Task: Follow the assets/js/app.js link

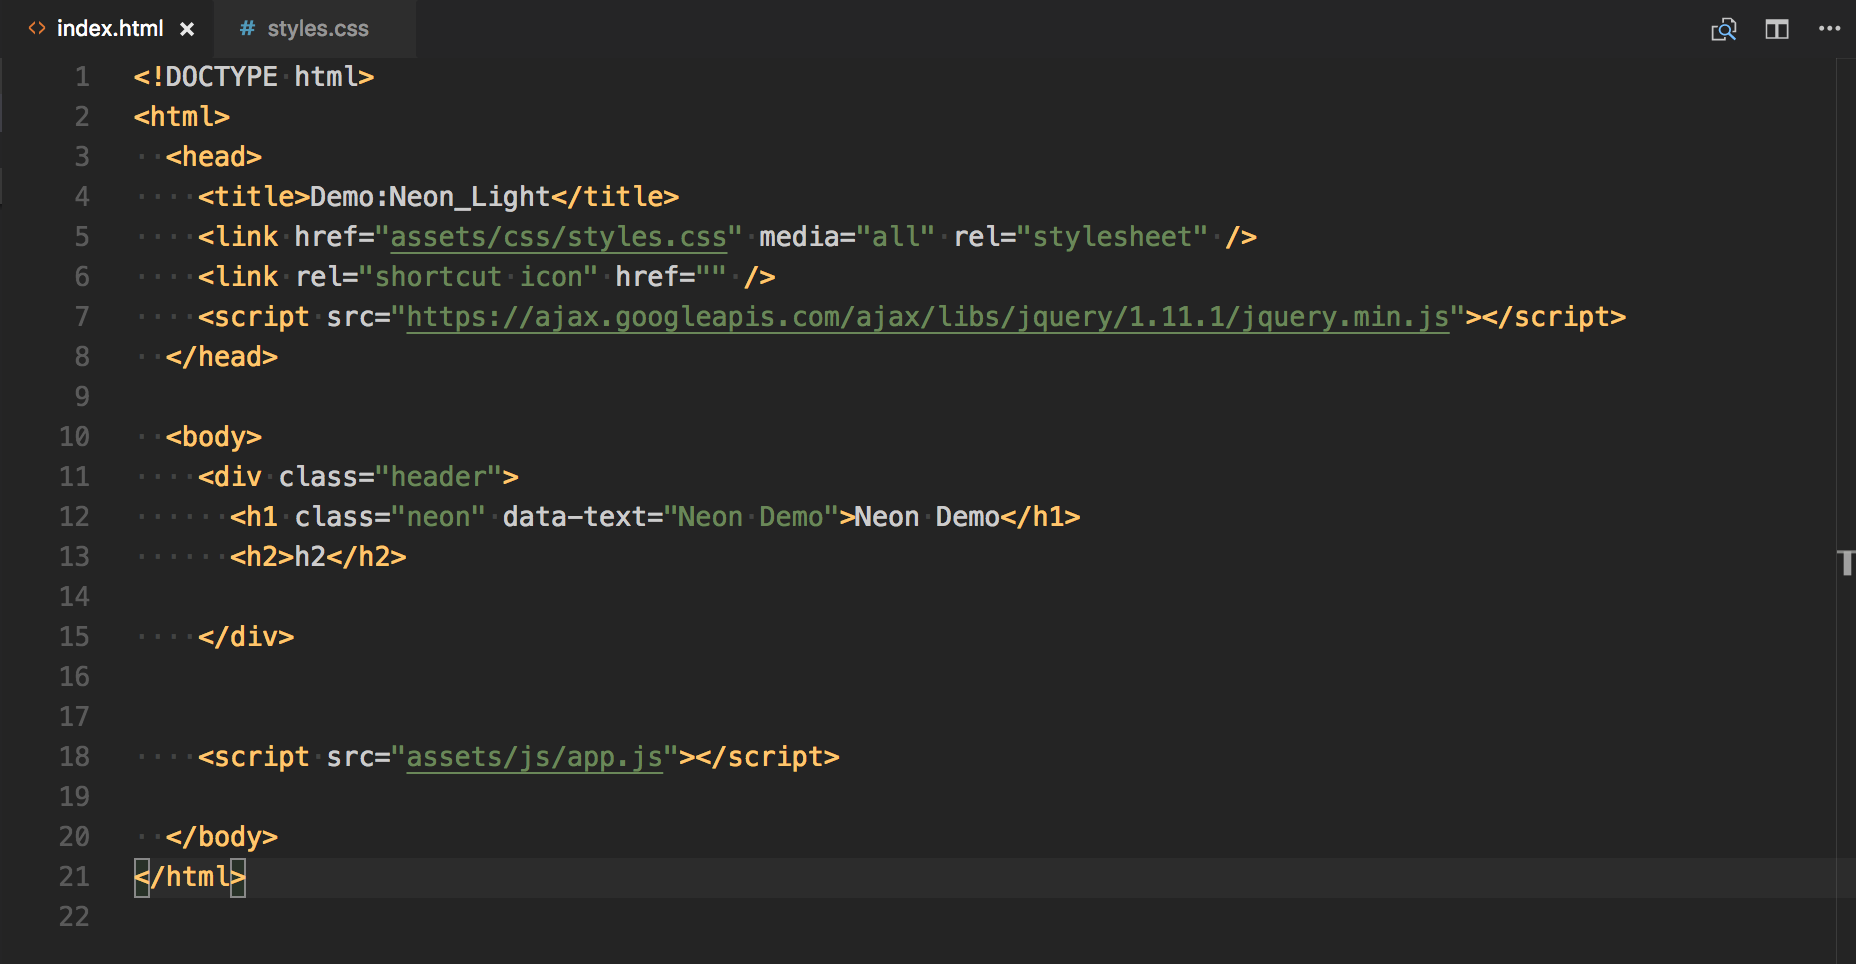Action: coord(534,757)
